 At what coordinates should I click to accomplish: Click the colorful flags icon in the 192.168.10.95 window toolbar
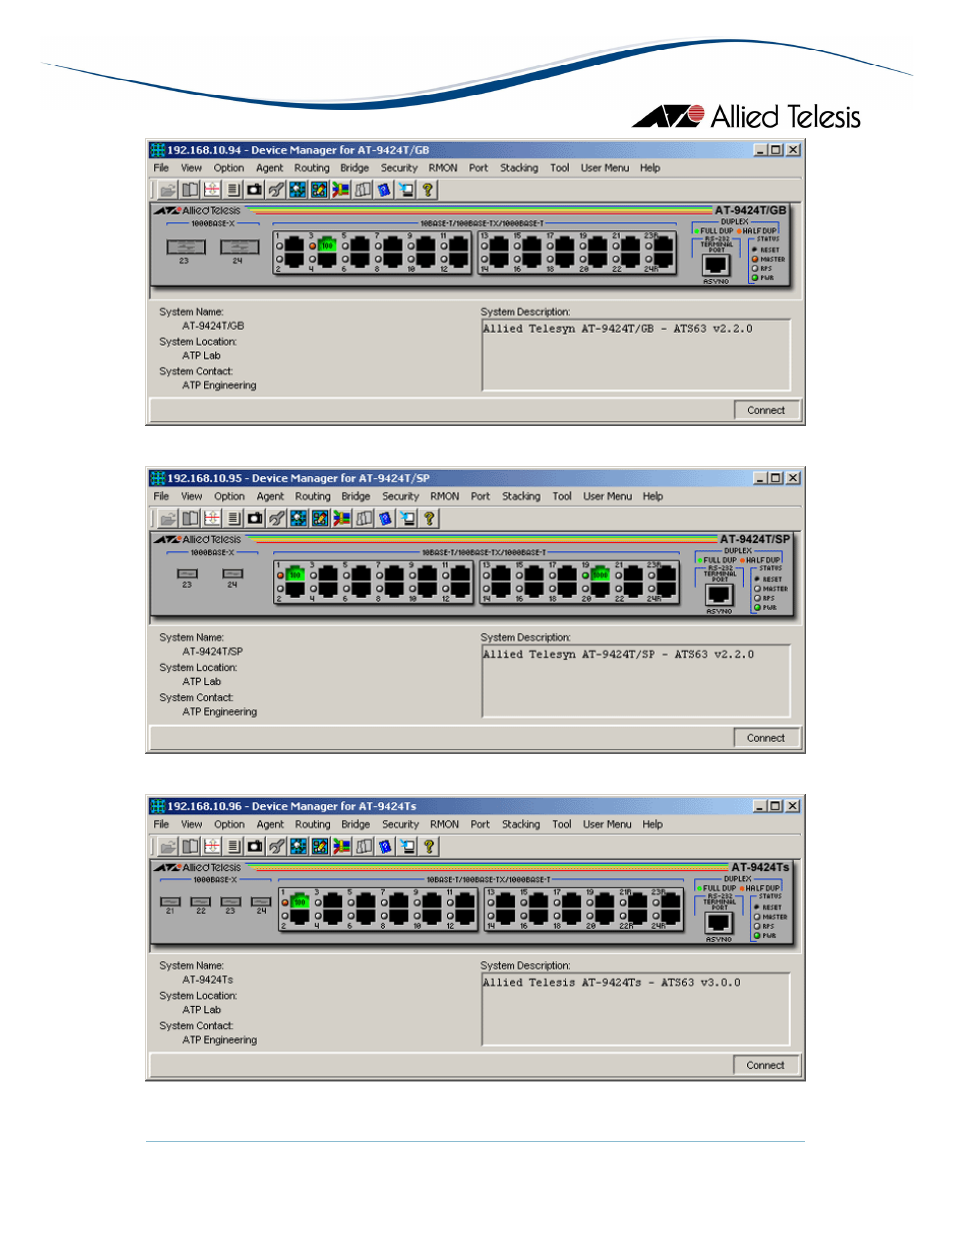point(342,518)
